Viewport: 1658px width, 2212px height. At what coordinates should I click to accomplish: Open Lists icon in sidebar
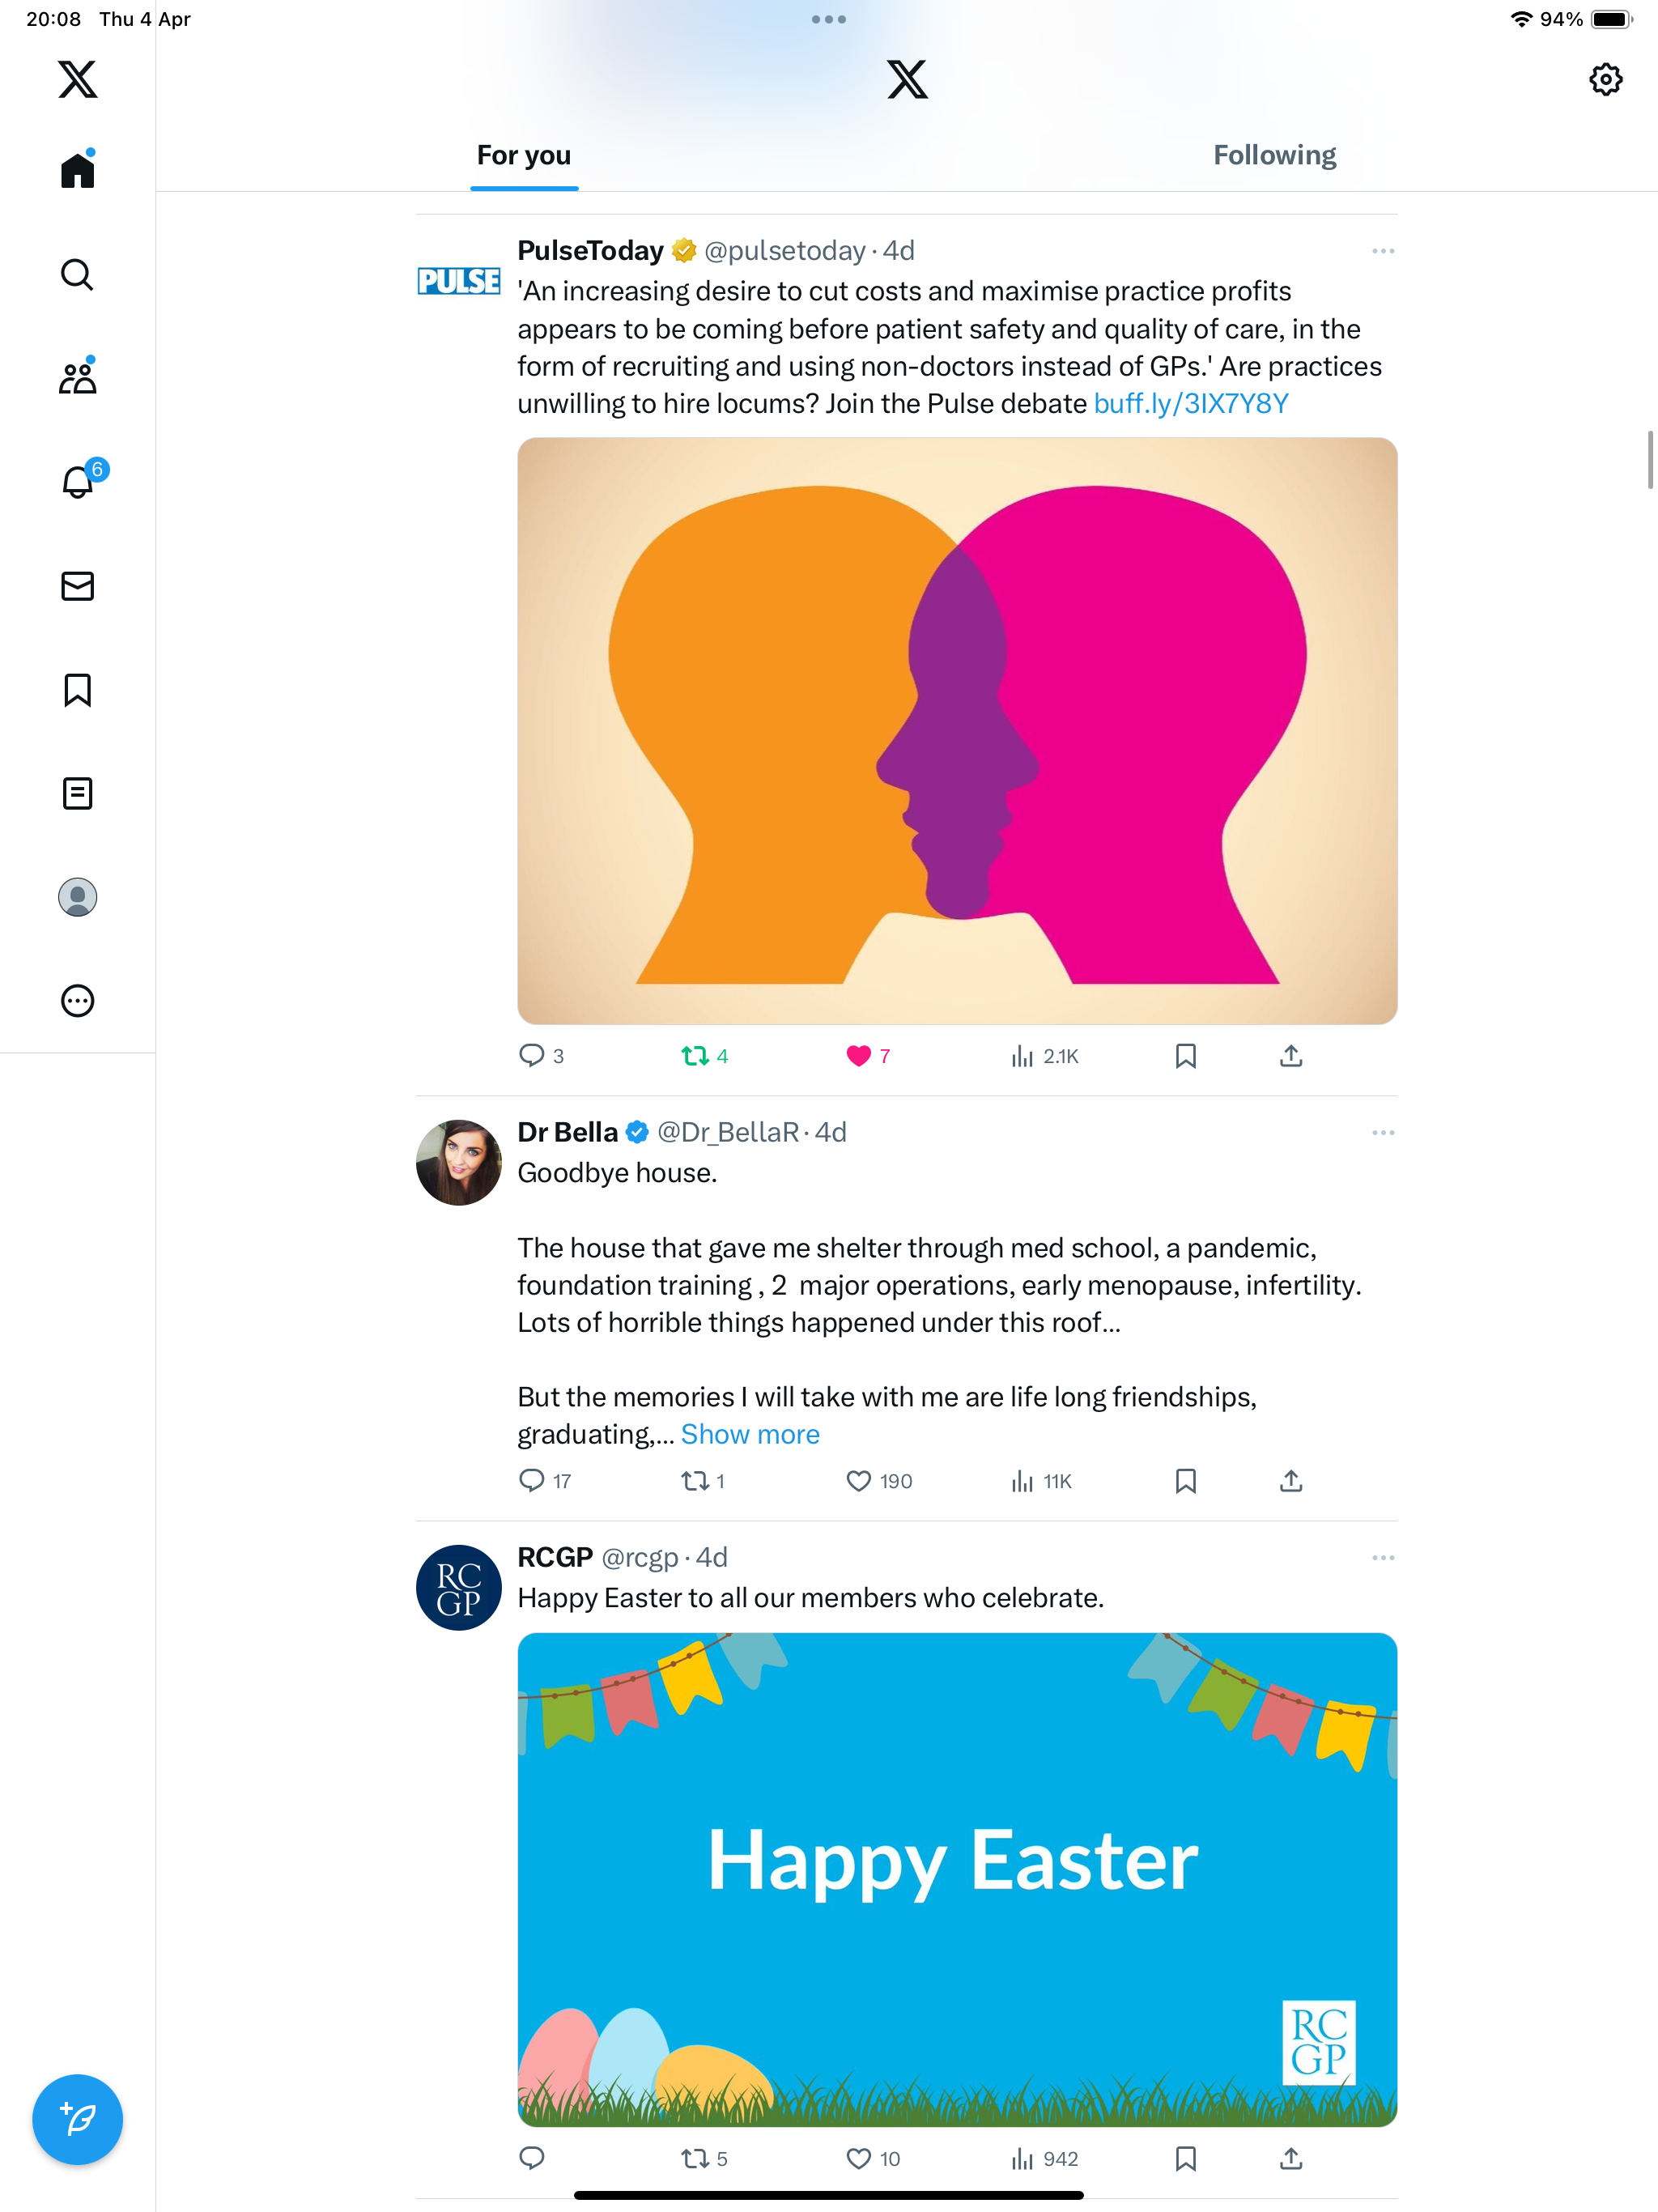click(x=77, y=793)
